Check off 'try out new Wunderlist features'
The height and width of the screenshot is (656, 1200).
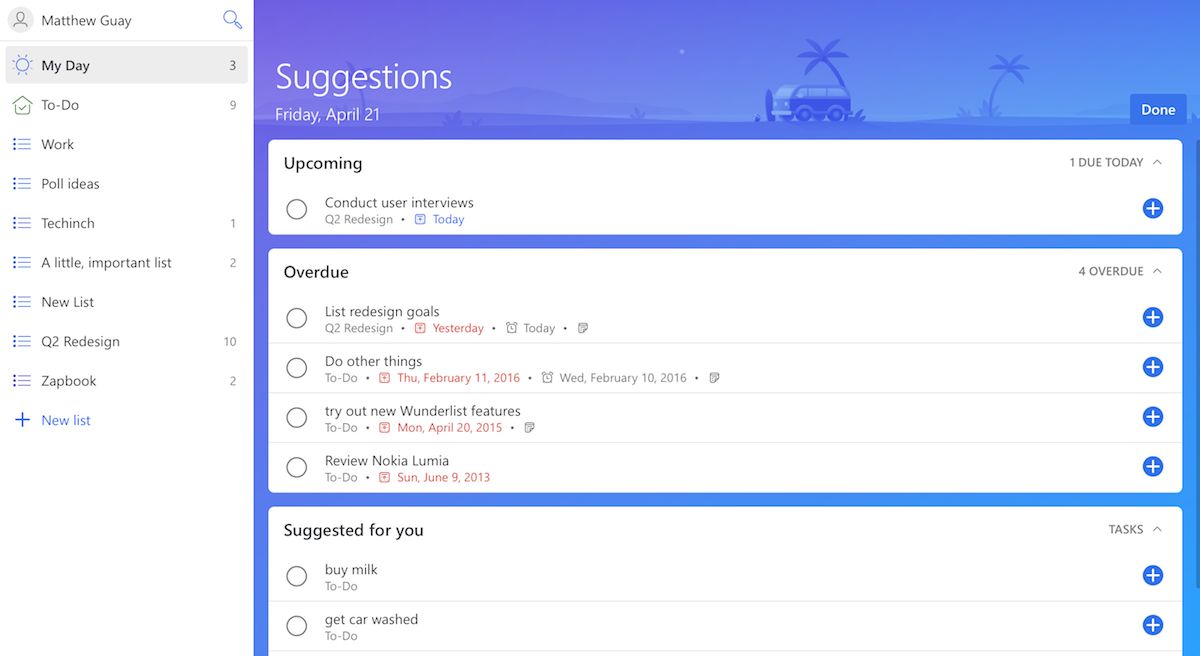pos(297,418)
